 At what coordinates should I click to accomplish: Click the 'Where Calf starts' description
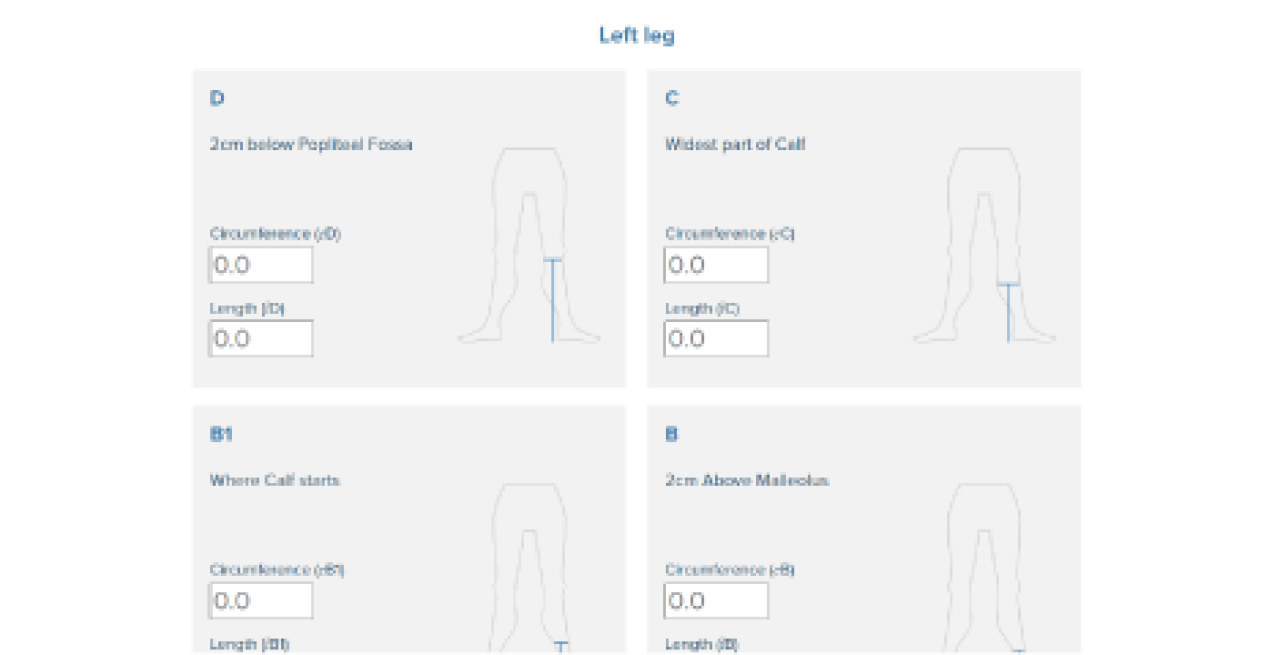click(x=275, y=480)
